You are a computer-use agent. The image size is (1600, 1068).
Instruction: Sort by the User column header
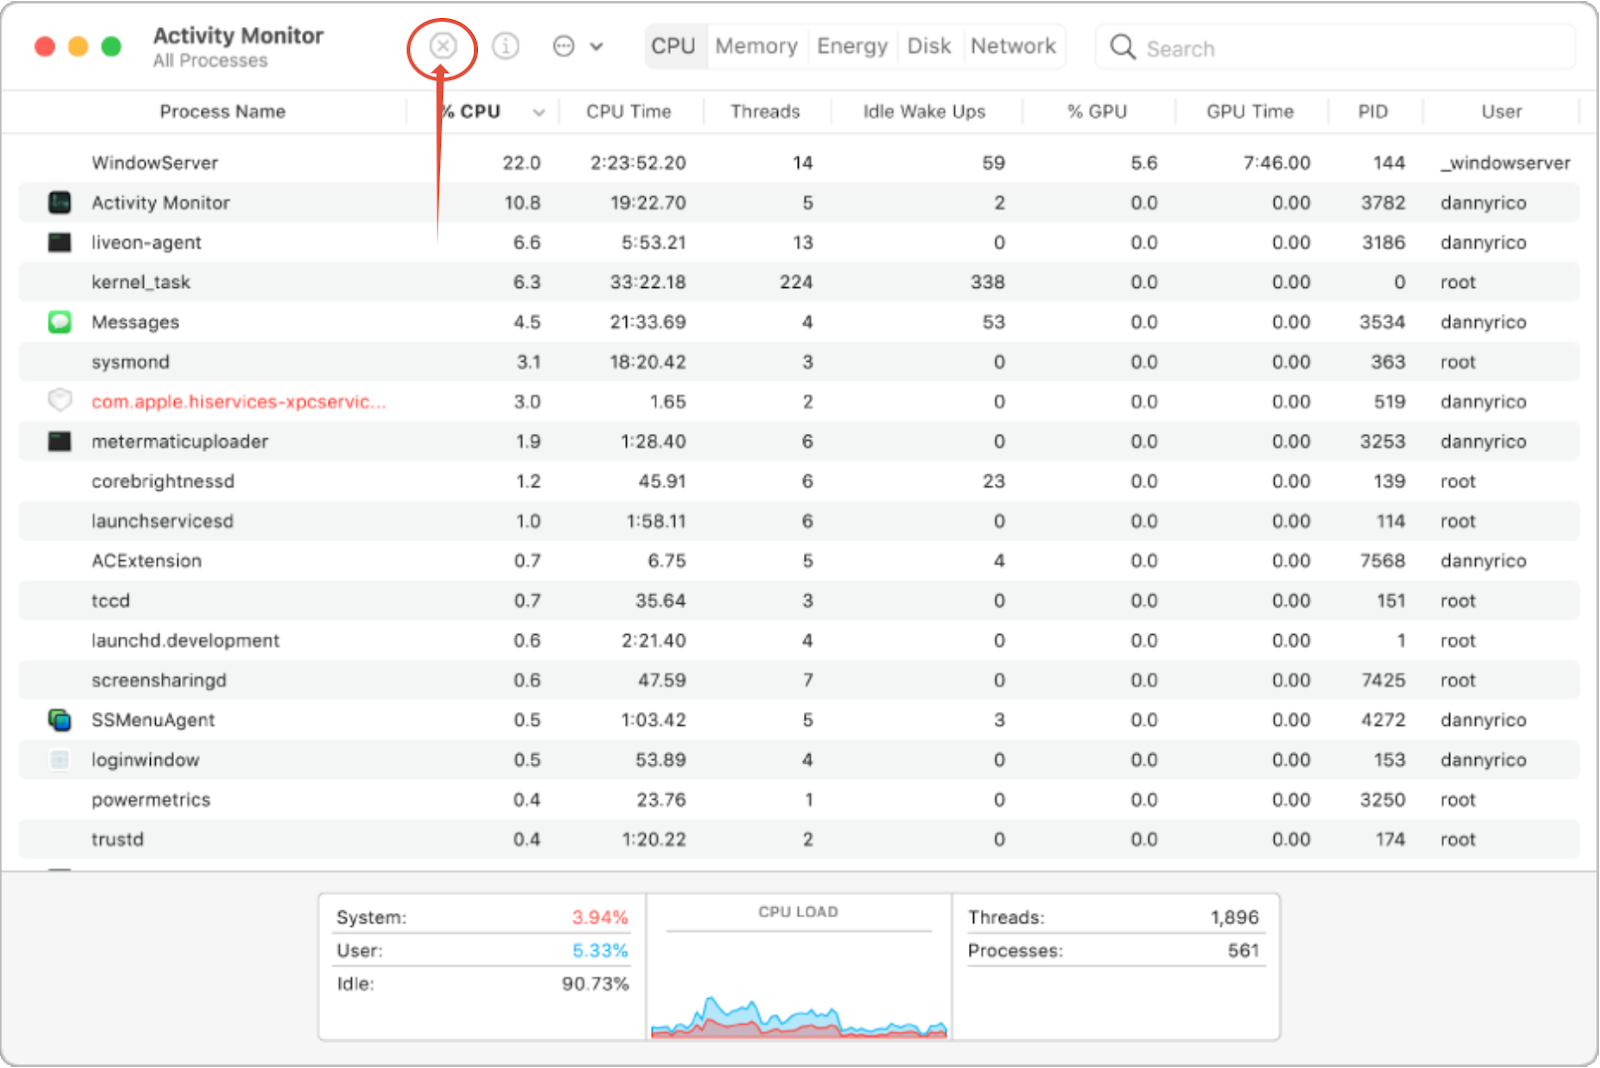(x=1502, y=111)
